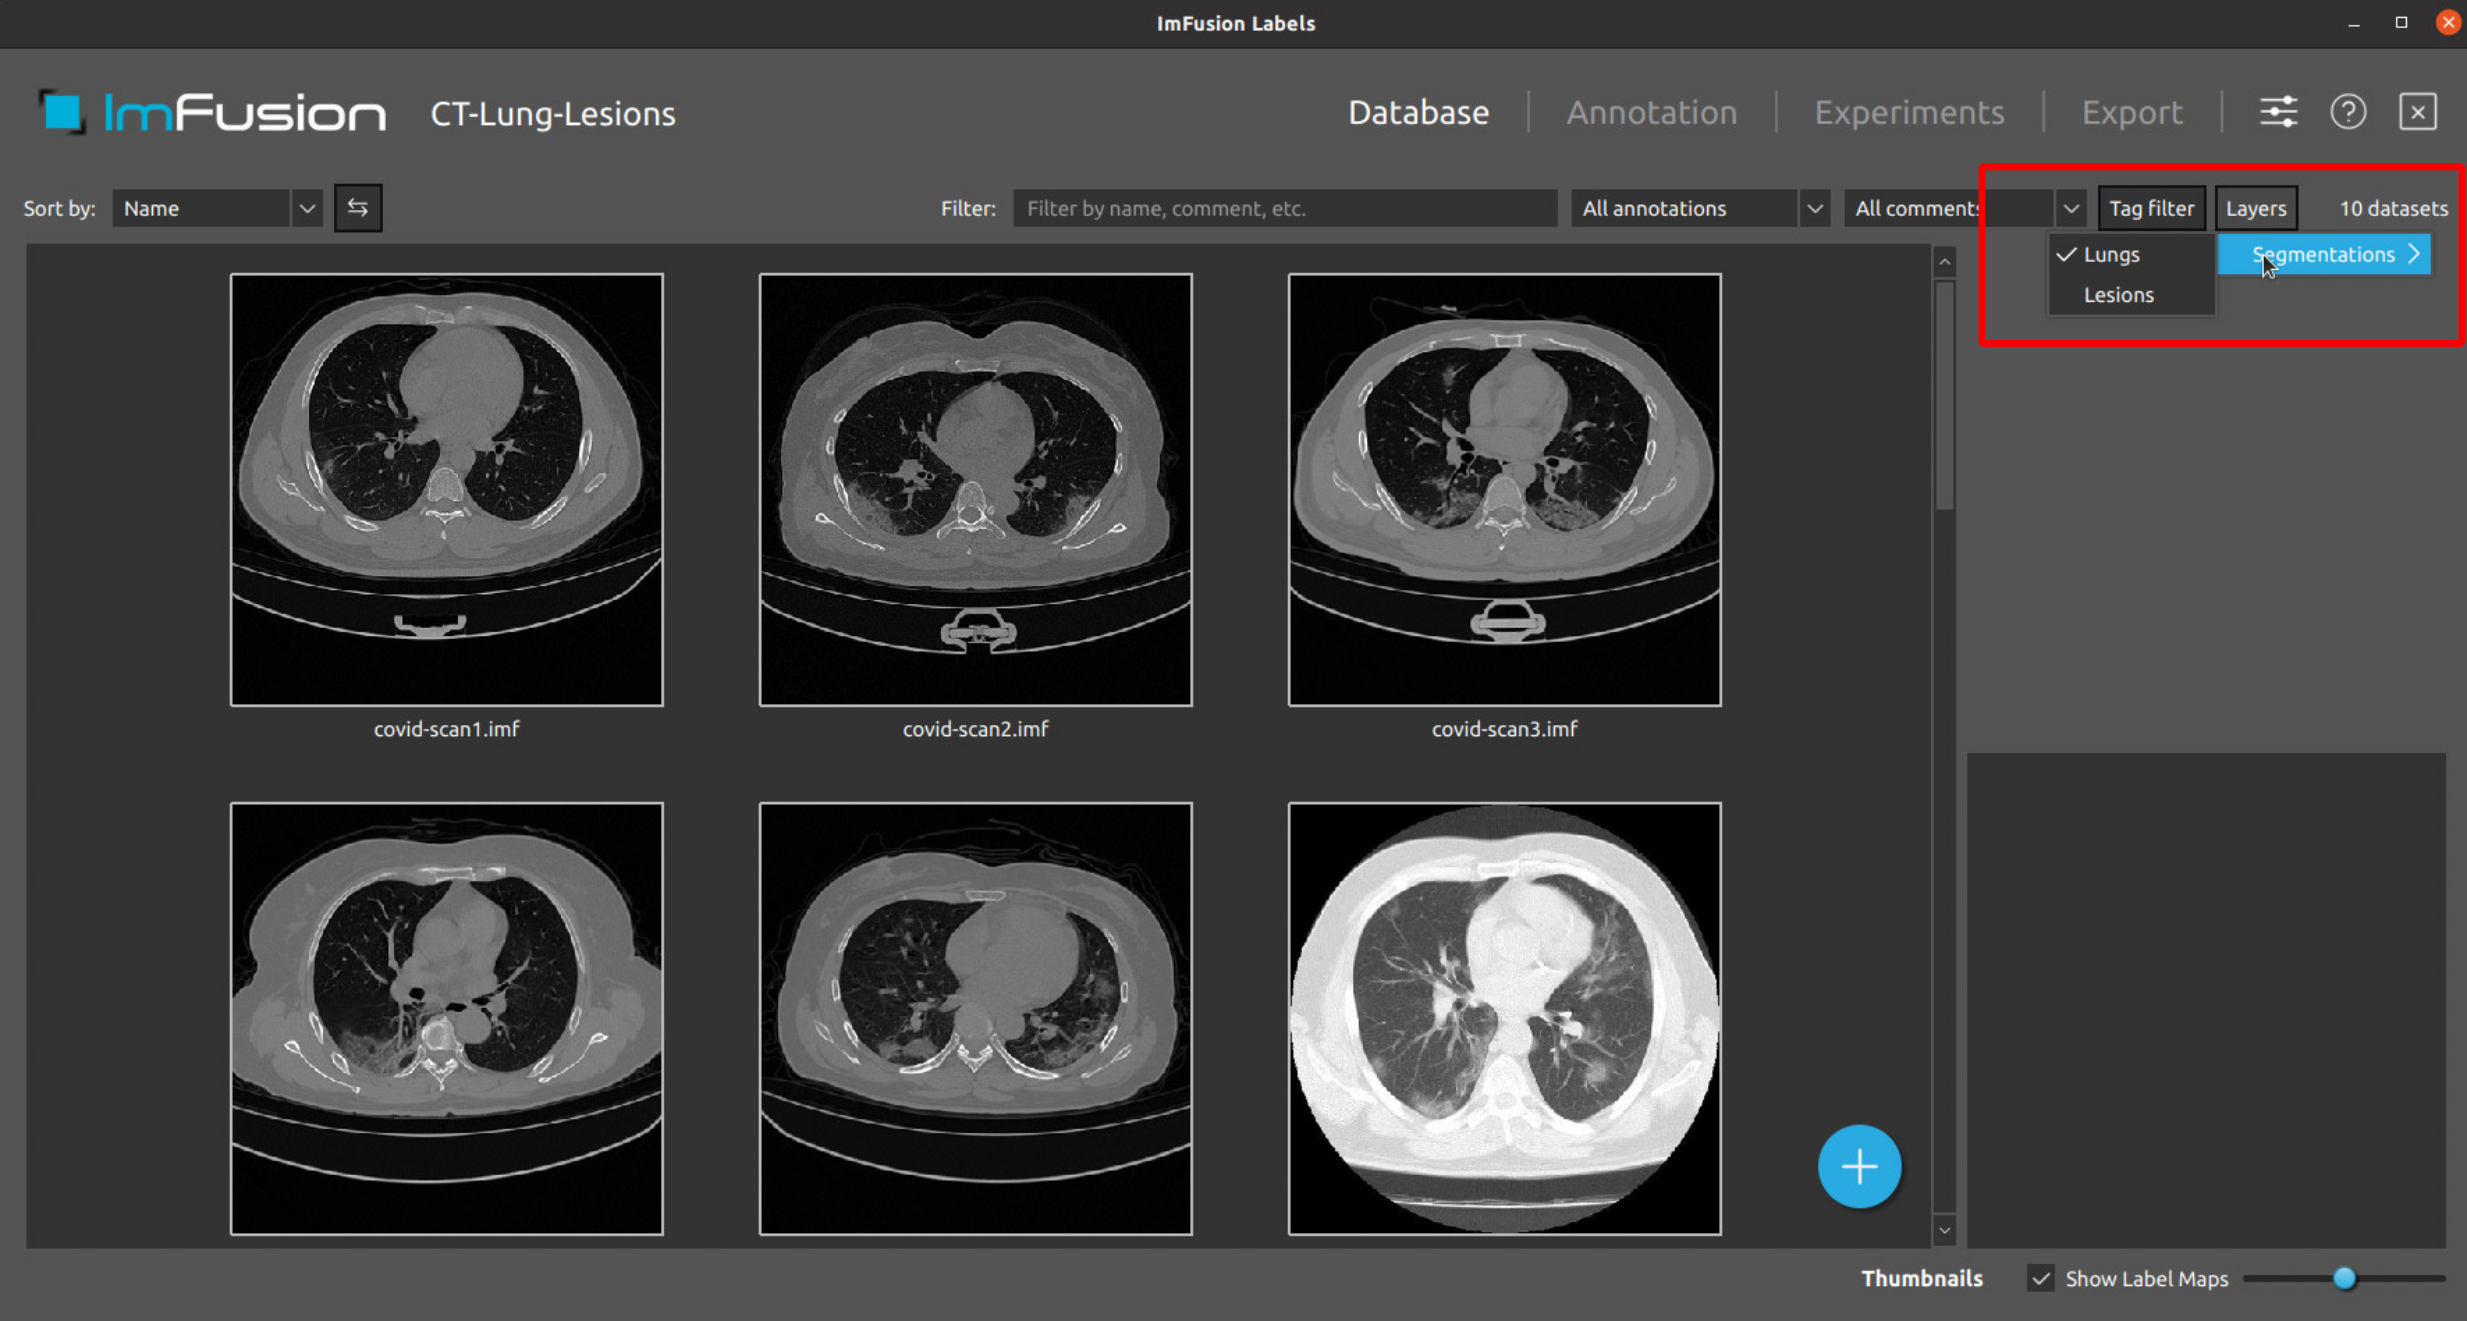Open the Sort by Name dropdown
The width and height of the screenshot is (2467, 1321).
(217, 208)
